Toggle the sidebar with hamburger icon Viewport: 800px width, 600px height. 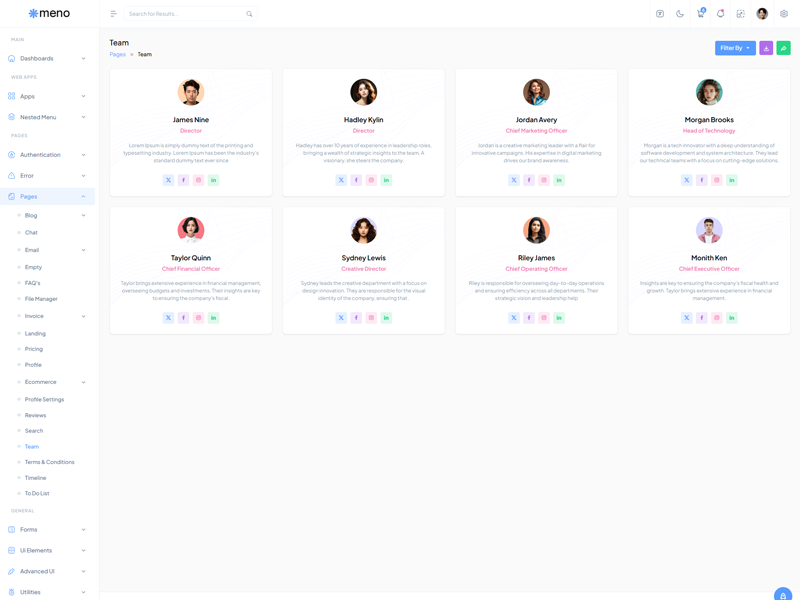113,14
